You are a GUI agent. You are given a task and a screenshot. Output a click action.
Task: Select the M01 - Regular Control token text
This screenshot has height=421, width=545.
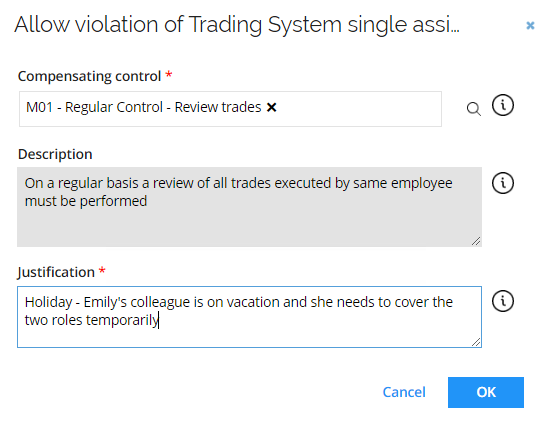(144, 107)
